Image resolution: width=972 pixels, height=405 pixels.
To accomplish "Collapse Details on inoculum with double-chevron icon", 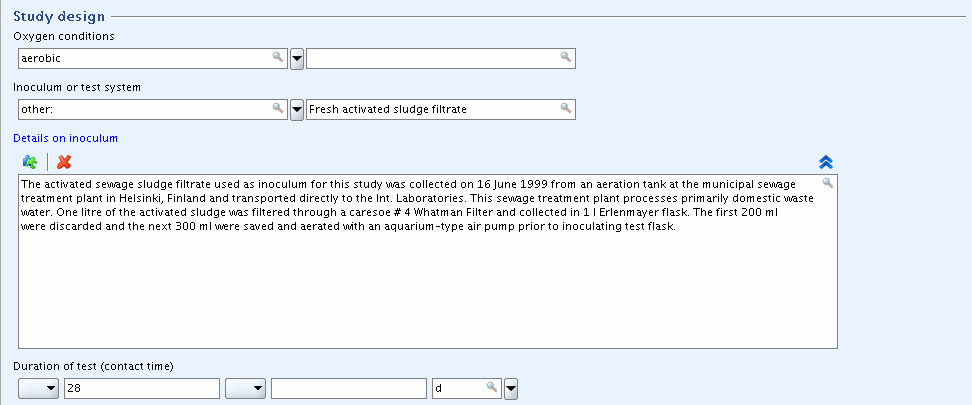I will (x=826, y=162).
